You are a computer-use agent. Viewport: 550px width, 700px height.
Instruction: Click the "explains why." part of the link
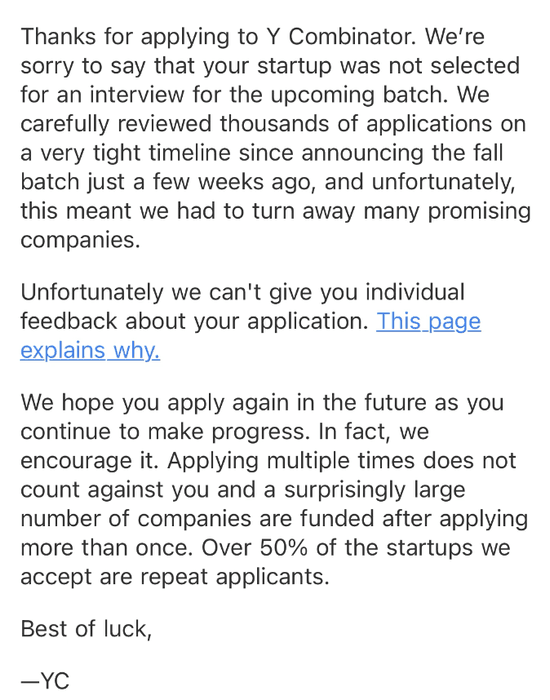(90, 350)
